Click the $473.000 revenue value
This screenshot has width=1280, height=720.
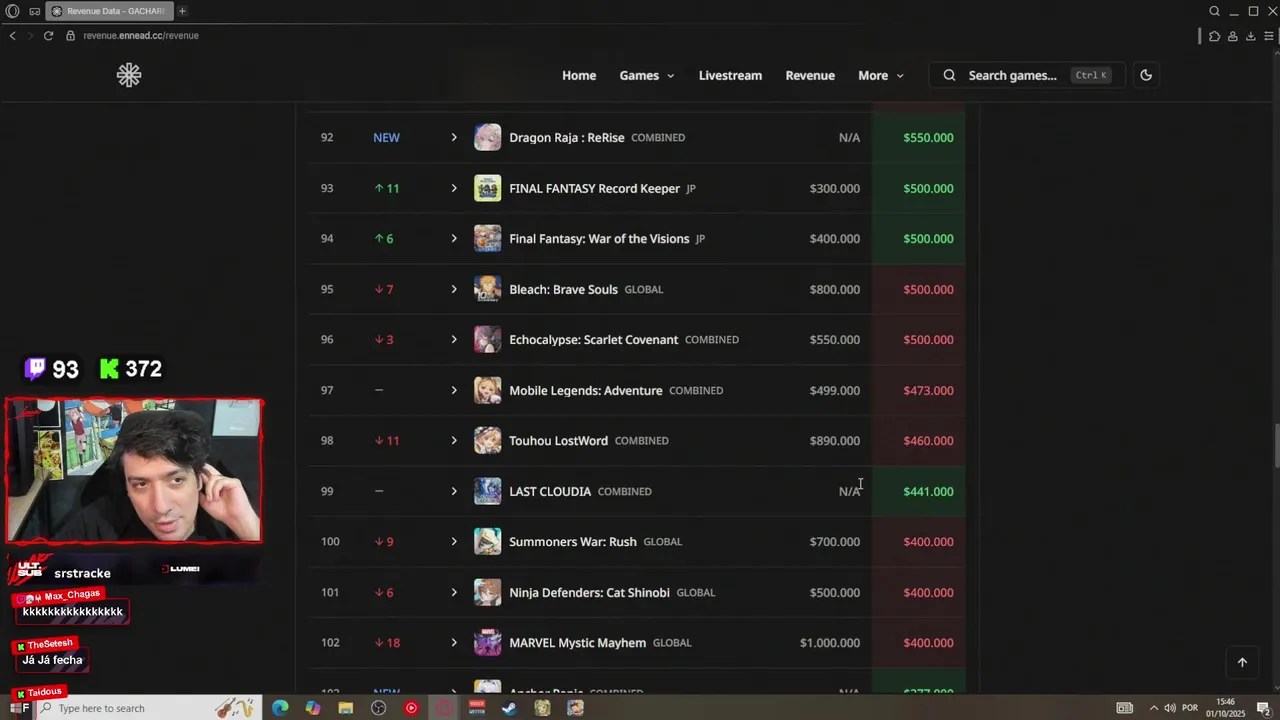928,390
